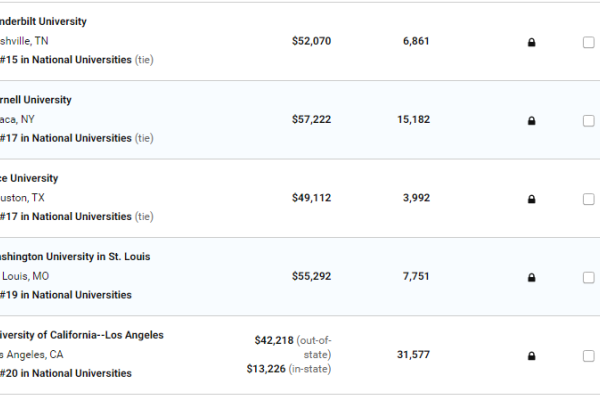Click the 3,992 enrollment figure for Rice
The width and height of the screenshot is (600, 400).
tap(416, 198)
